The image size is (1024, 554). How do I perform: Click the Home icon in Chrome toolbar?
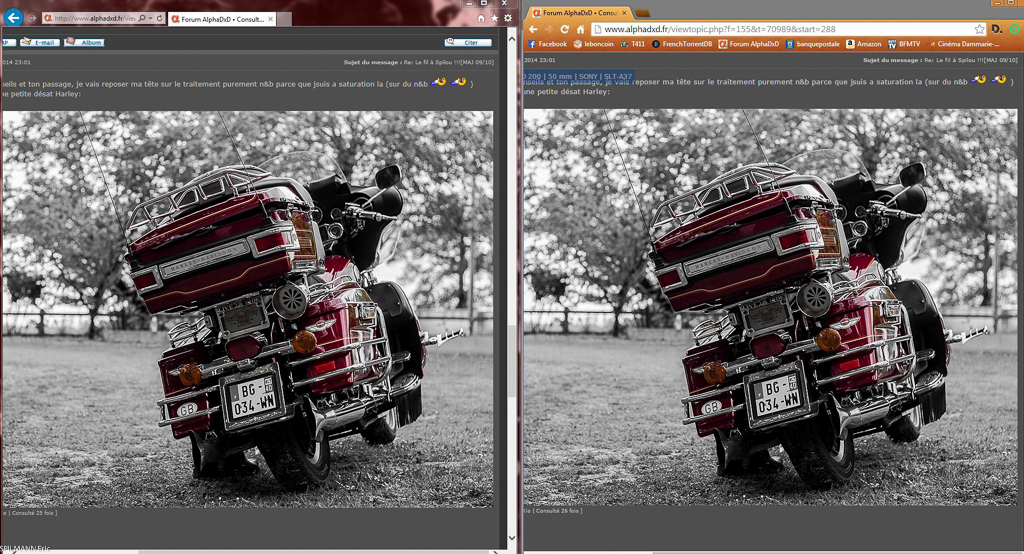pyautogui.click(x=580, y=29)
